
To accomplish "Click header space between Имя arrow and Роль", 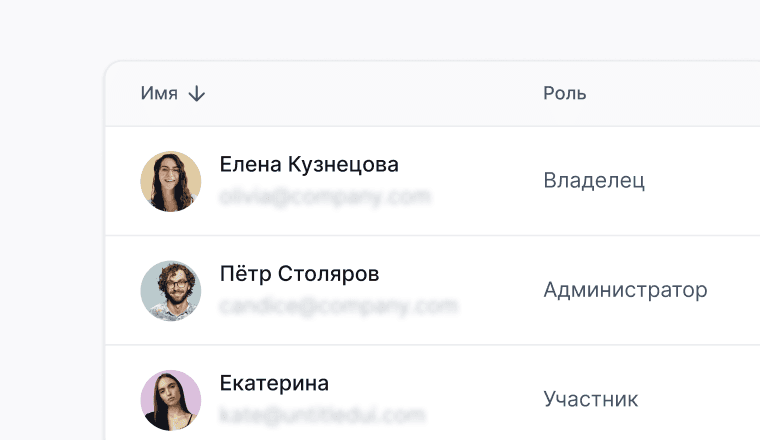I will pos(370,94).
